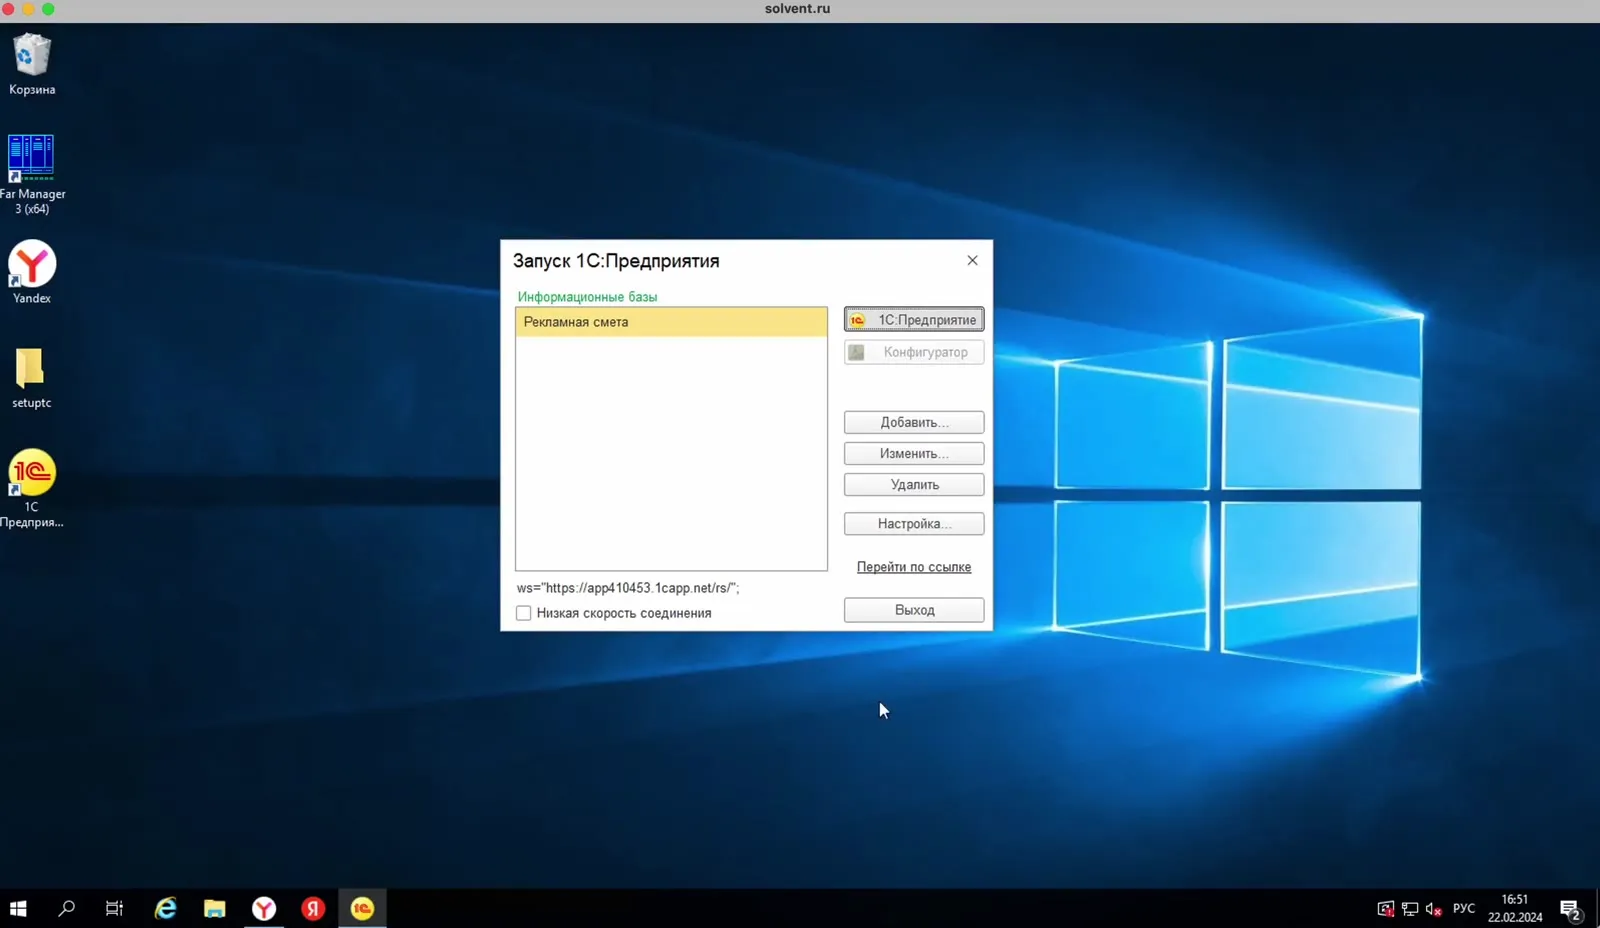Switch to the 1C taskbar application

(x=362, y=908)
